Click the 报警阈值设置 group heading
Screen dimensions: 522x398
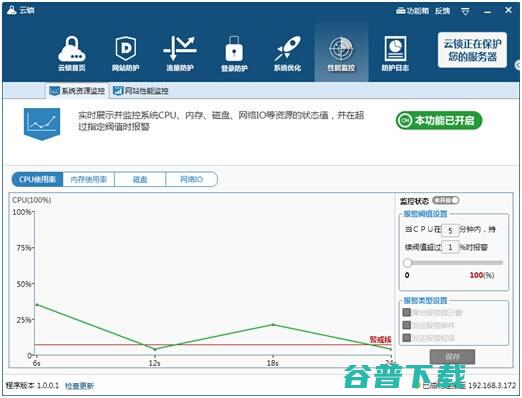425,214
